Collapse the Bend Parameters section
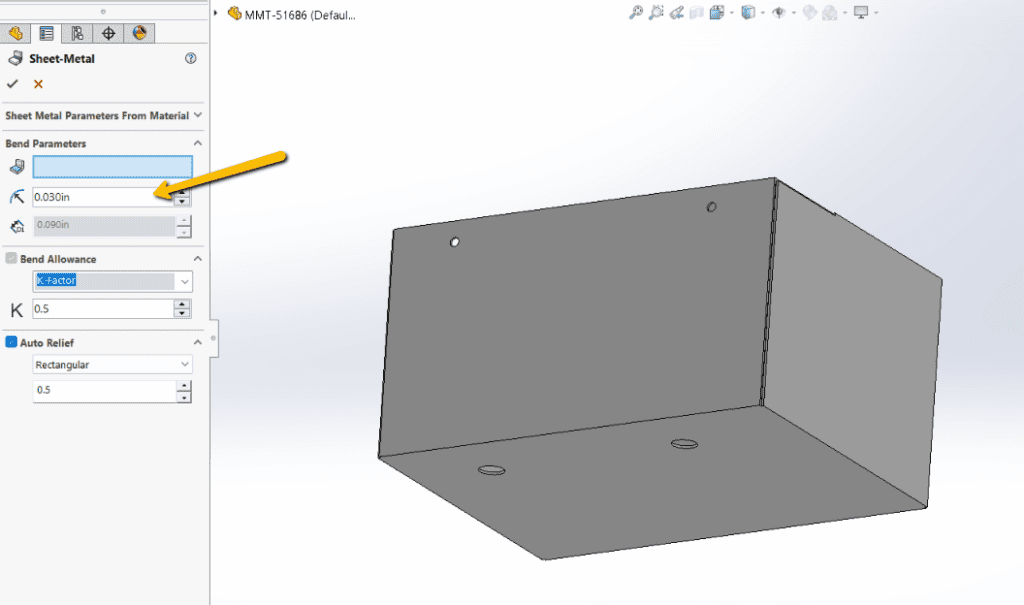The width and height of the screenshot is (1024, 605). pyautogui.click(x=198, y=143)
